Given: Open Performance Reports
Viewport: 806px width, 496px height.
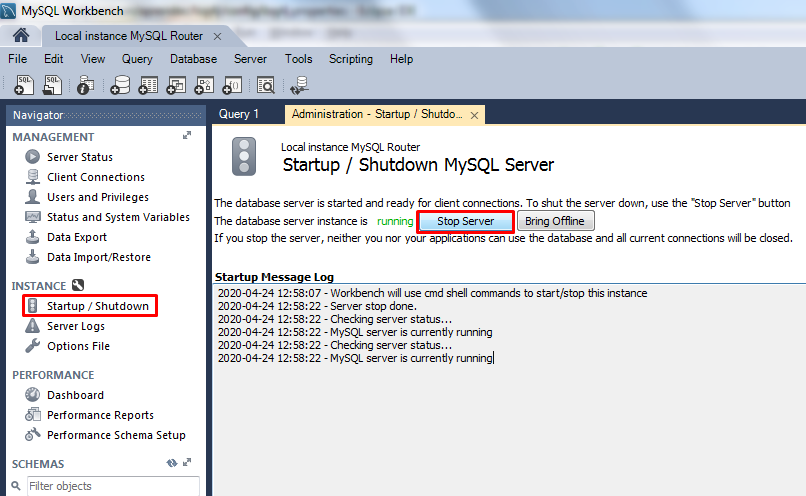Looking at the screenshot, I should [x=100, y=415].
